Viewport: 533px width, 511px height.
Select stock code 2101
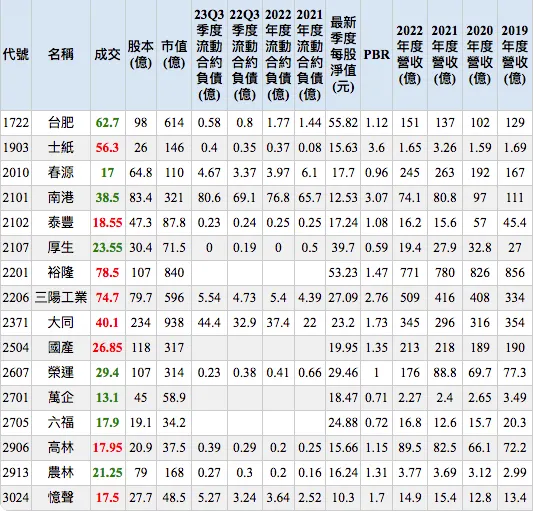click(16, 198)
